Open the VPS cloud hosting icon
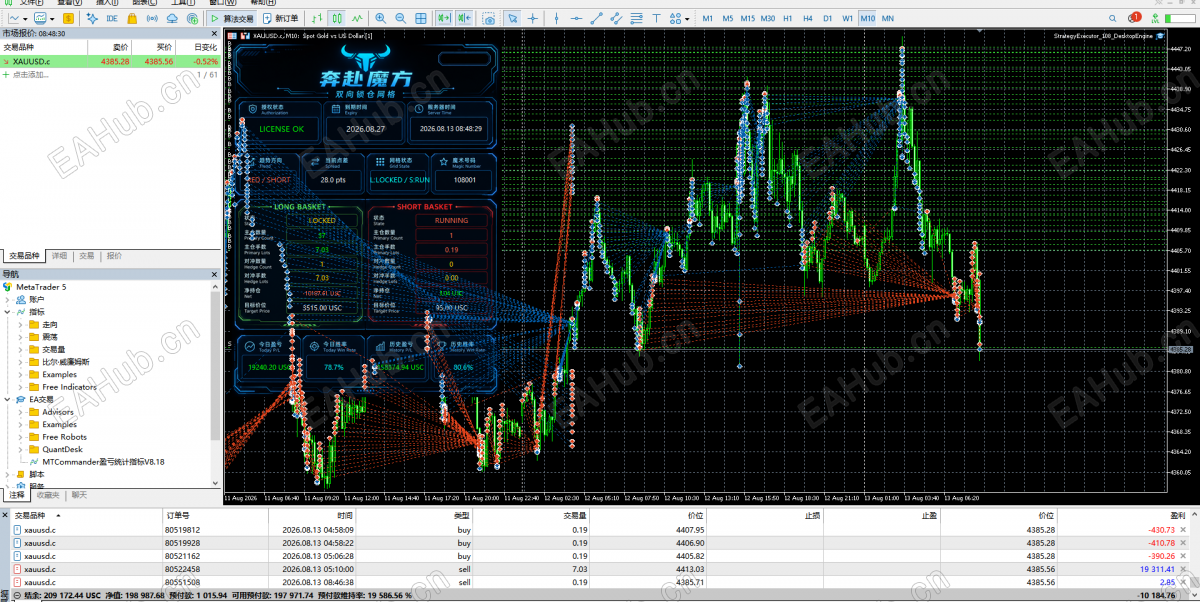 [172, 18]
